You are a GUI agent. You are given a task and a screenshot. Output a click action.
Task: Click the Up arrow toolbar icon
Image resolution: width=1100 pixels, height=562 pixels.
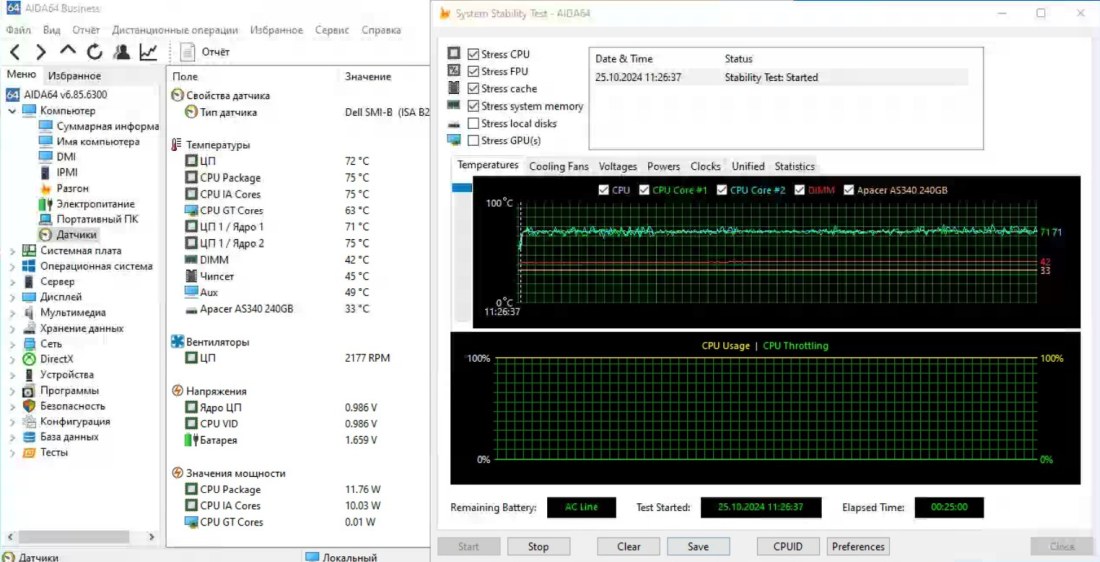click(68, 51)
